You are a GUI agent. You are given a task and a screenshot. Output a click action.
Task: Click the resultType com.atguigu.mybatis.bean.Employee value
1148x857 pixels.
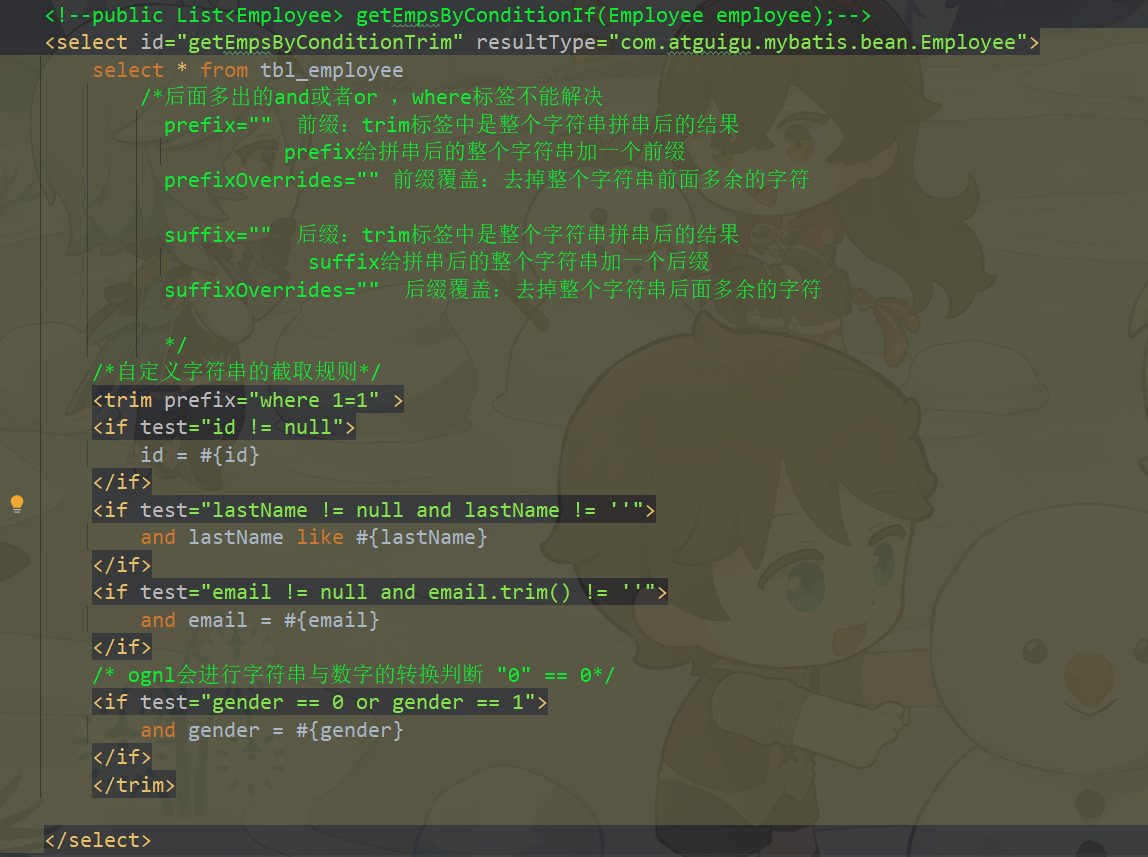pos(818,42)
